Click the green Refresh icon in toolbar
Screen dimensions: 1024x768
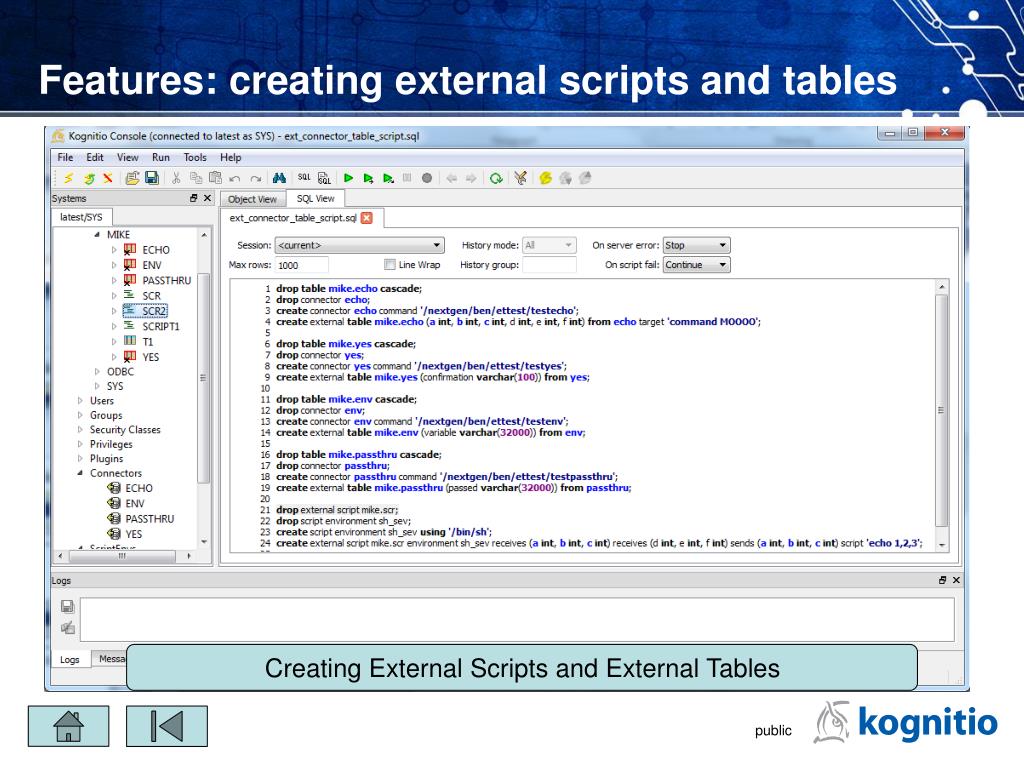click(x=496, y=178)
